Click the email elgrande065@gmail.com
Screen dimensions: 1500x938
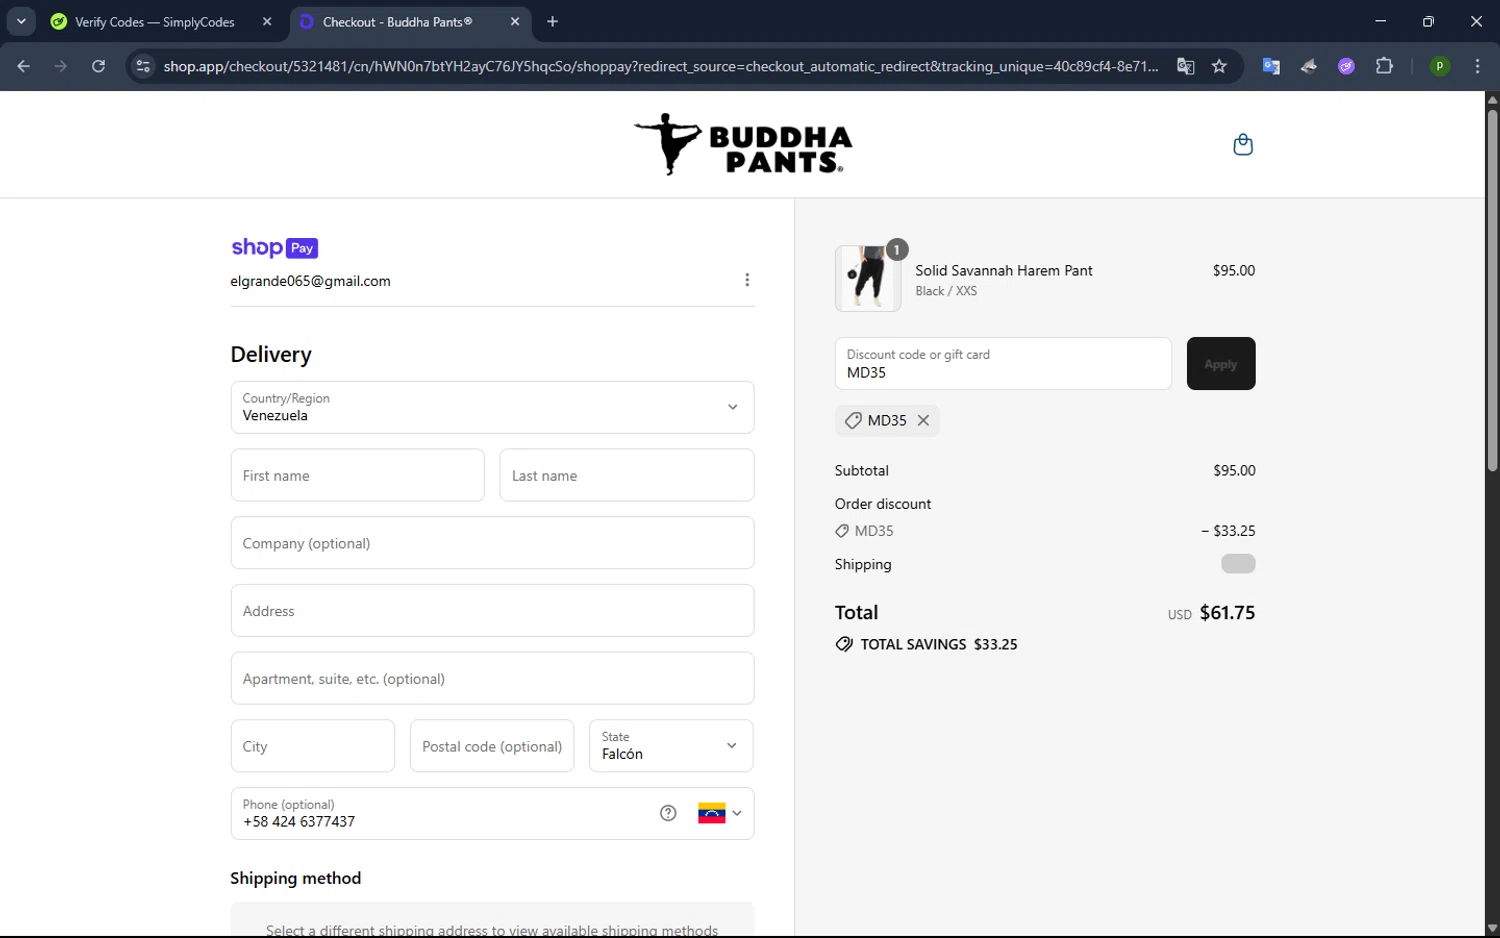click(310, 282)
